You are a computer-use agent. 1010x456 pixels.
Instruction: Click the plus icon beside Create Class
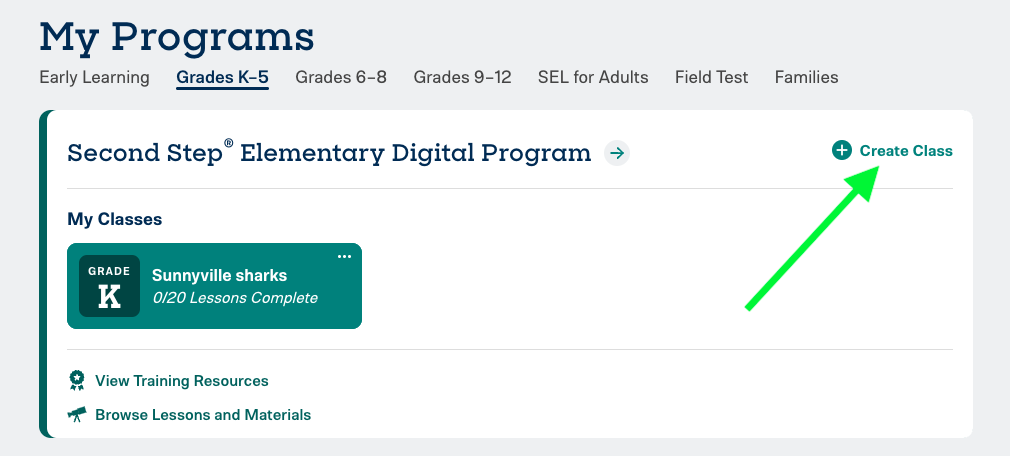(x=841, y=151)
